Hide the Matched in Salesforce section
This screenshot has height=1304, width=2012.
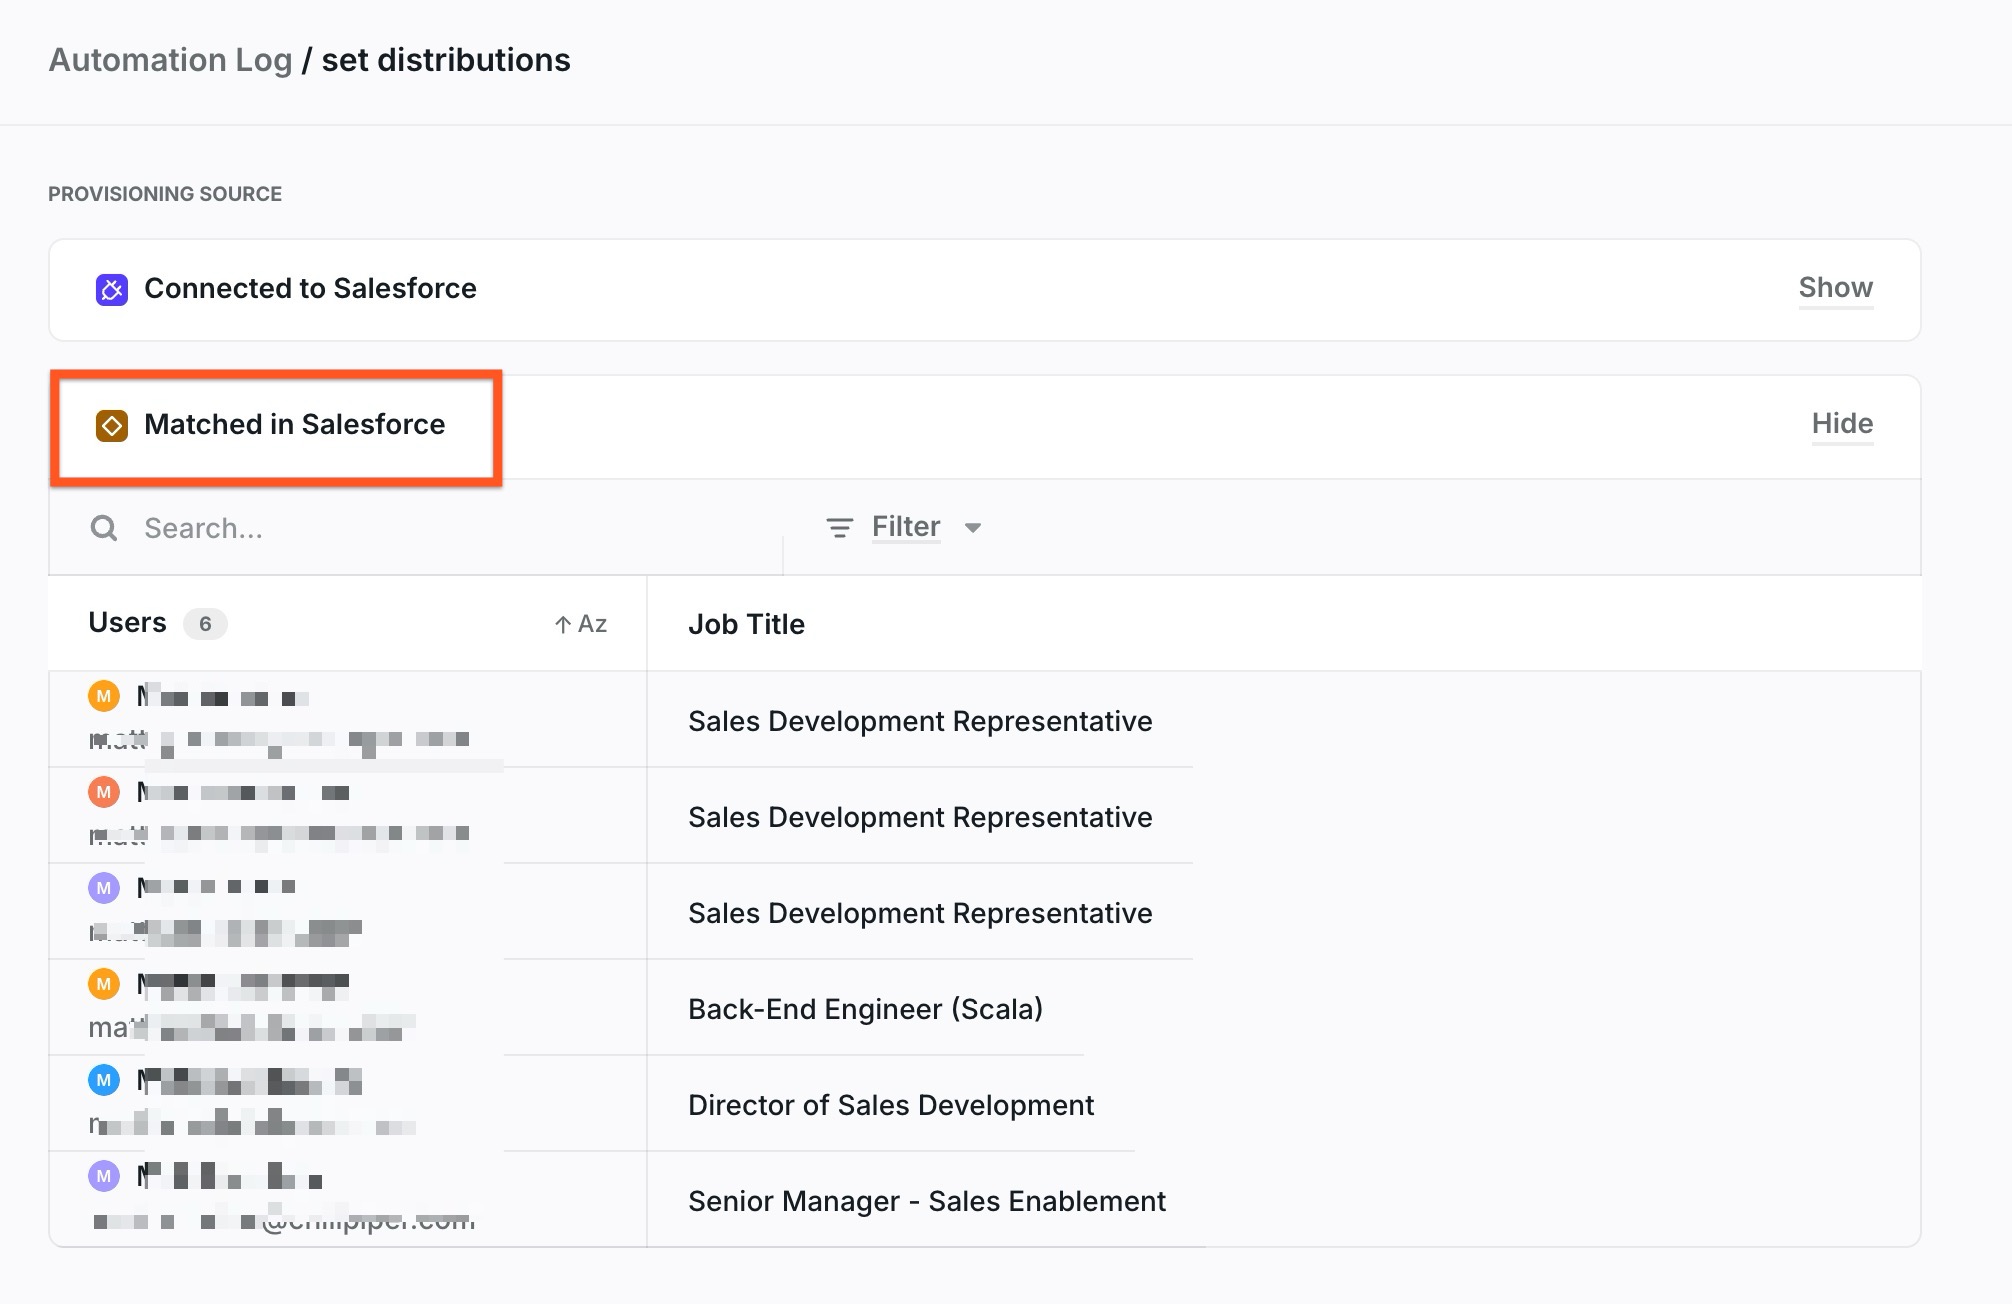pos(1841,424)
